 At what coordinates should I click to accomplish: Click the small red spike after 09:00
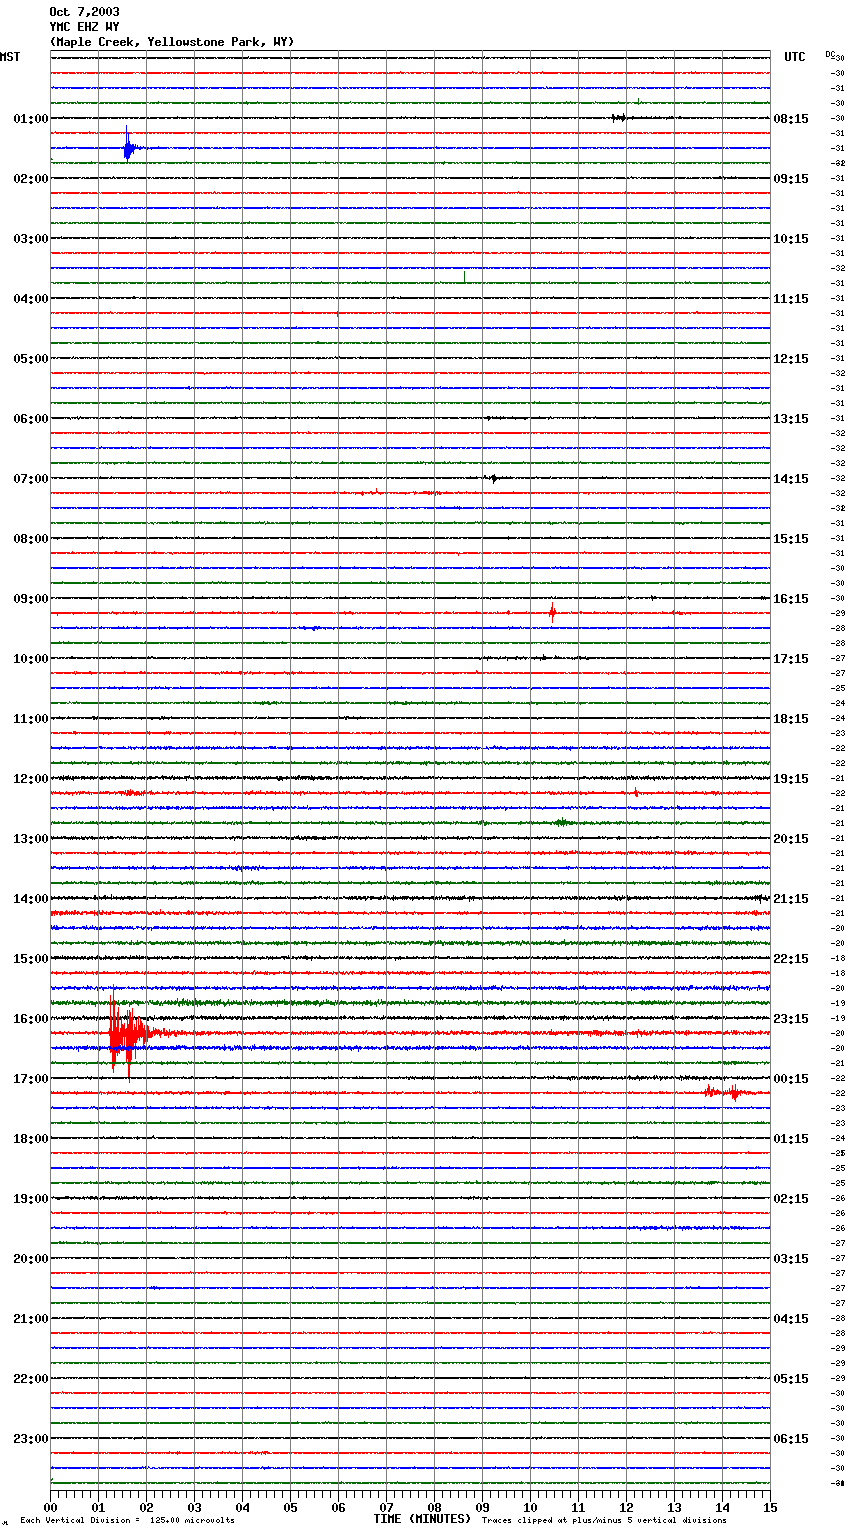click(552, 613)
